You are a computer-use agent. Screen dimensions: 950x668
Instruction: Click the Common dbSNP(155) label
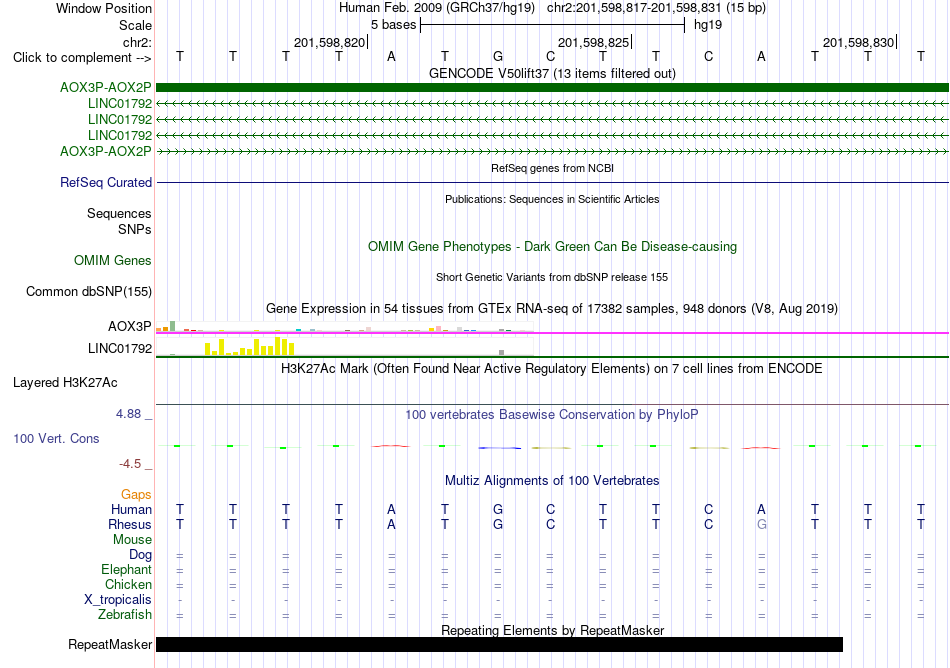click(x=88, y=291)
